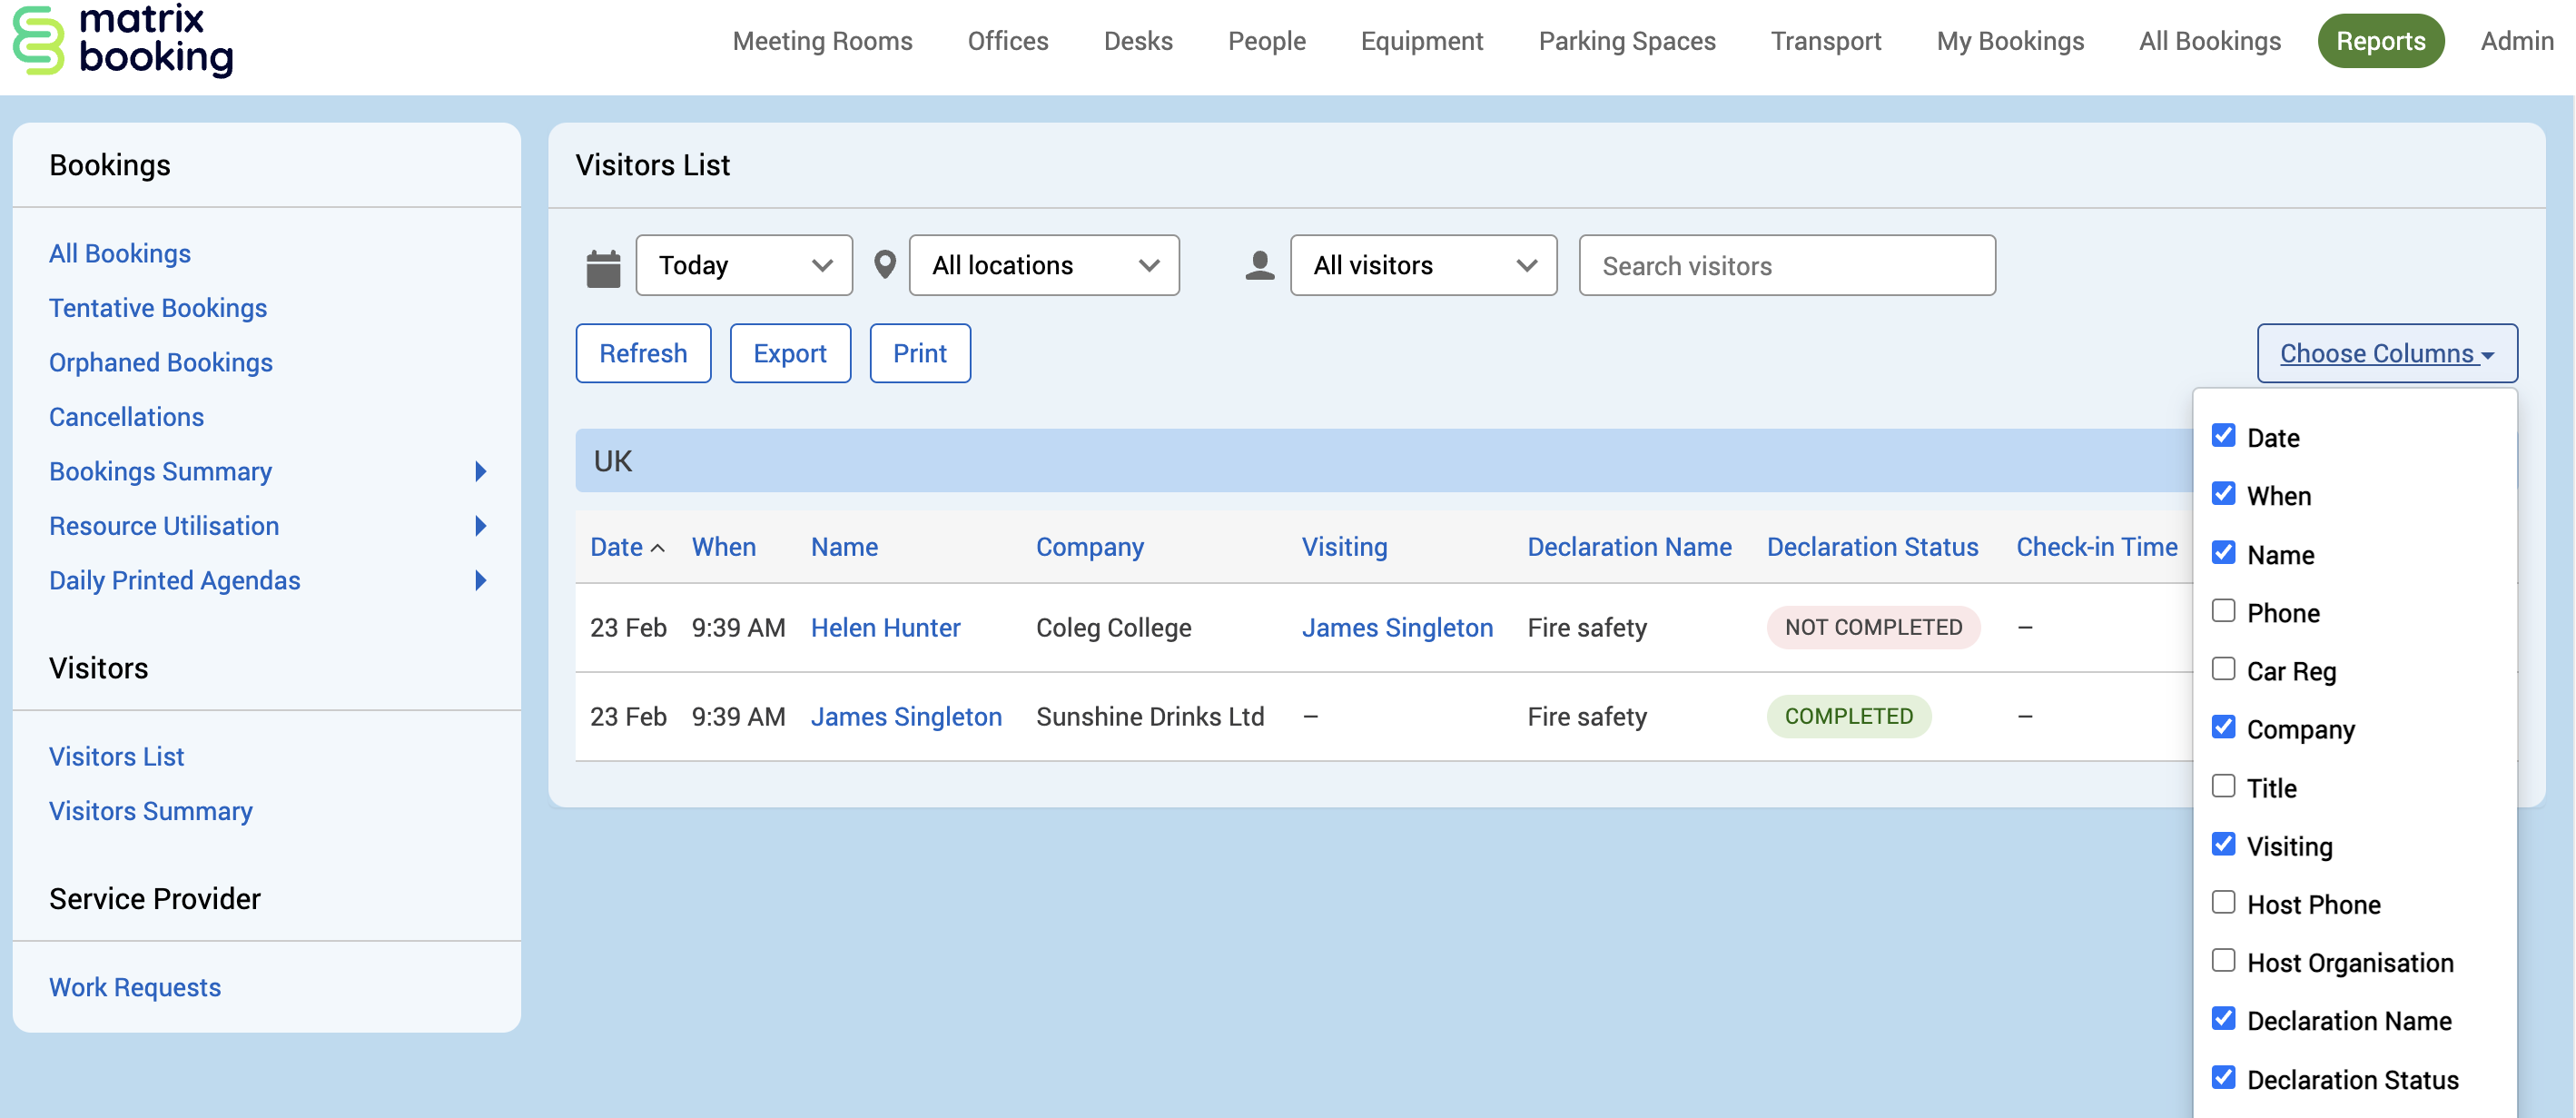This screenshot has width=2576, height=1118.
Task: Open host James Singleton in Visiting column
Action: tap(1397, 628)
